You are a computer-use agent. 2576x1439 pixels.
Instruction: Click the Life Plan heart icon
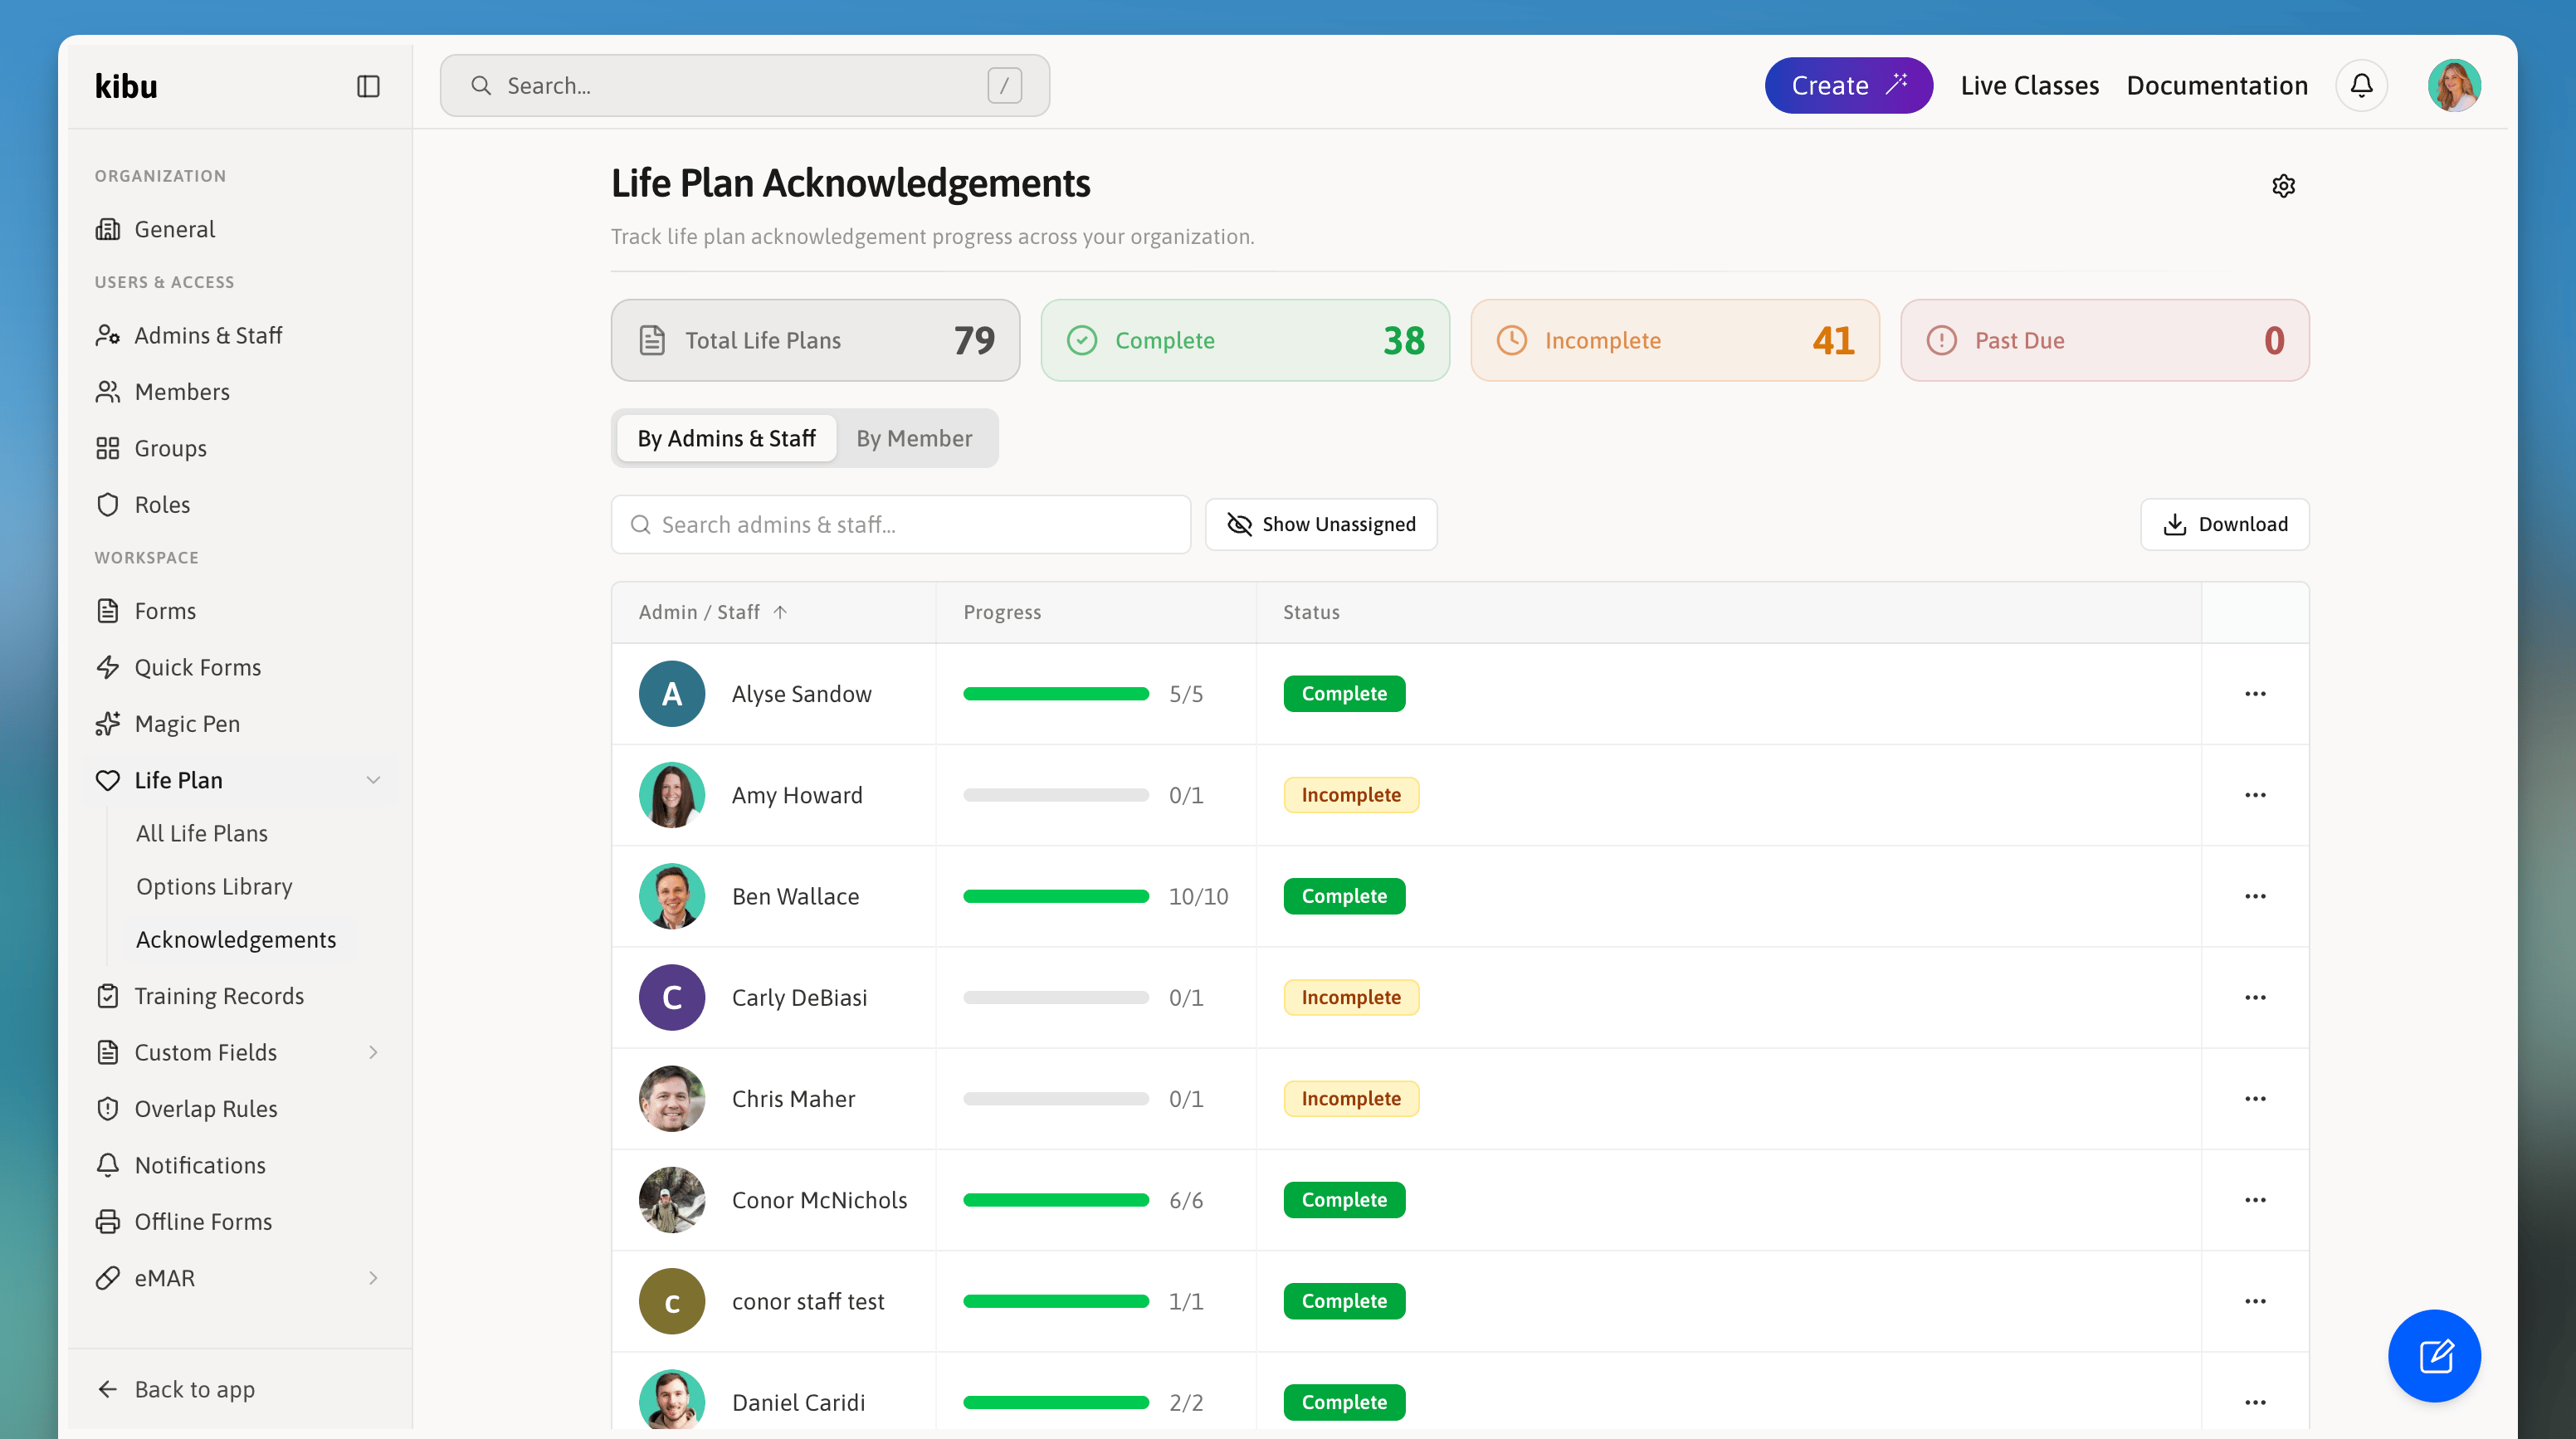click(108, 780)
